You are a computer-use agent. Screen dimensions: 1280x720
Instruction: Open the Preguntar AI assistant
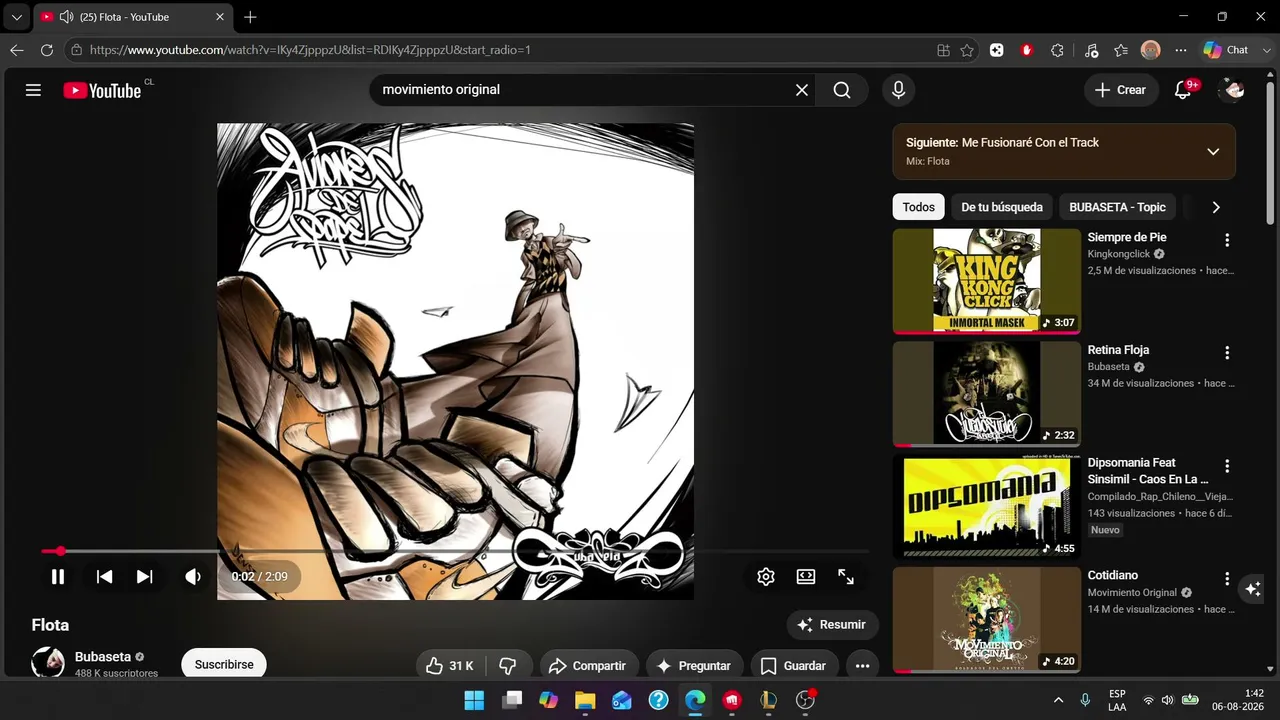tap(693, 666)
